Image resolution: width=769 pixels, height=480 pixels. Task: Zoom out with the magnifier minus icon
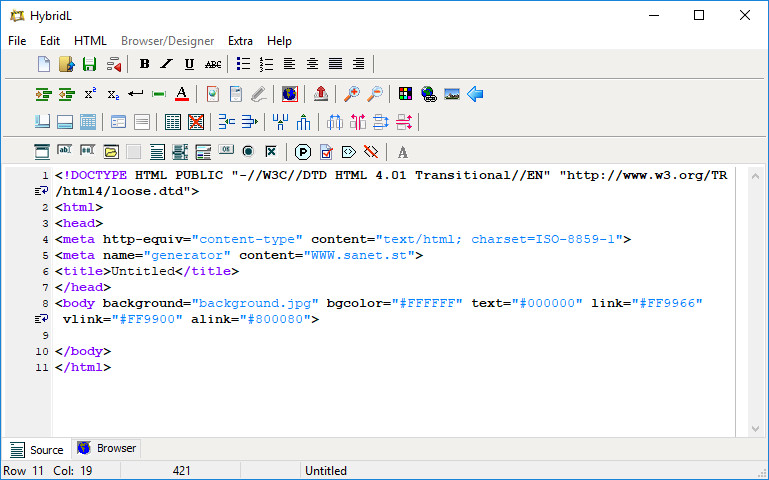tap(375, 94)
